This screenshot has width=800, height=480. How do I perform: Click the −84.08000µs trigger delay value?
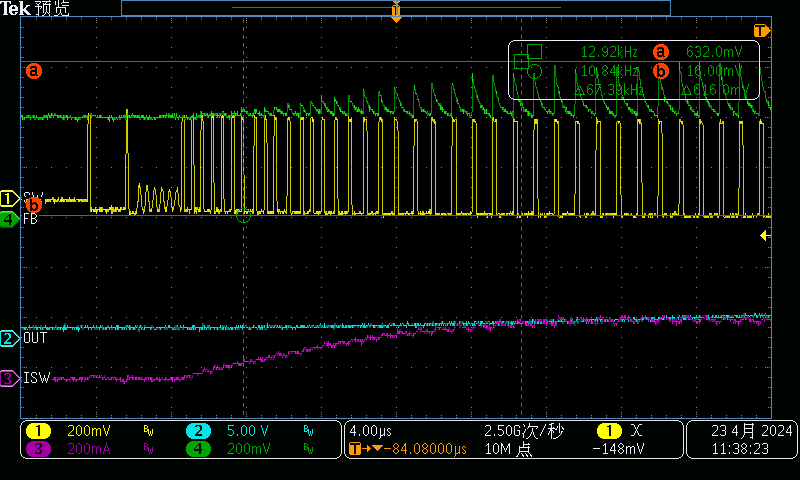click(x=426, y=449)
